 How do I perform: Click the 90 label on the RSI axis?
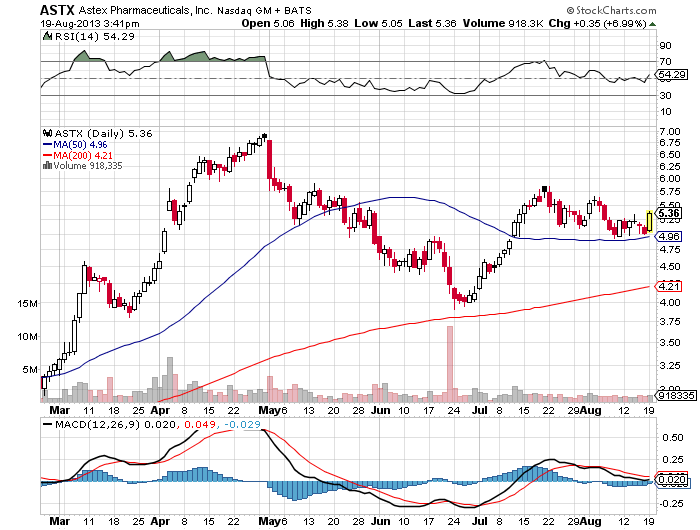665,46
